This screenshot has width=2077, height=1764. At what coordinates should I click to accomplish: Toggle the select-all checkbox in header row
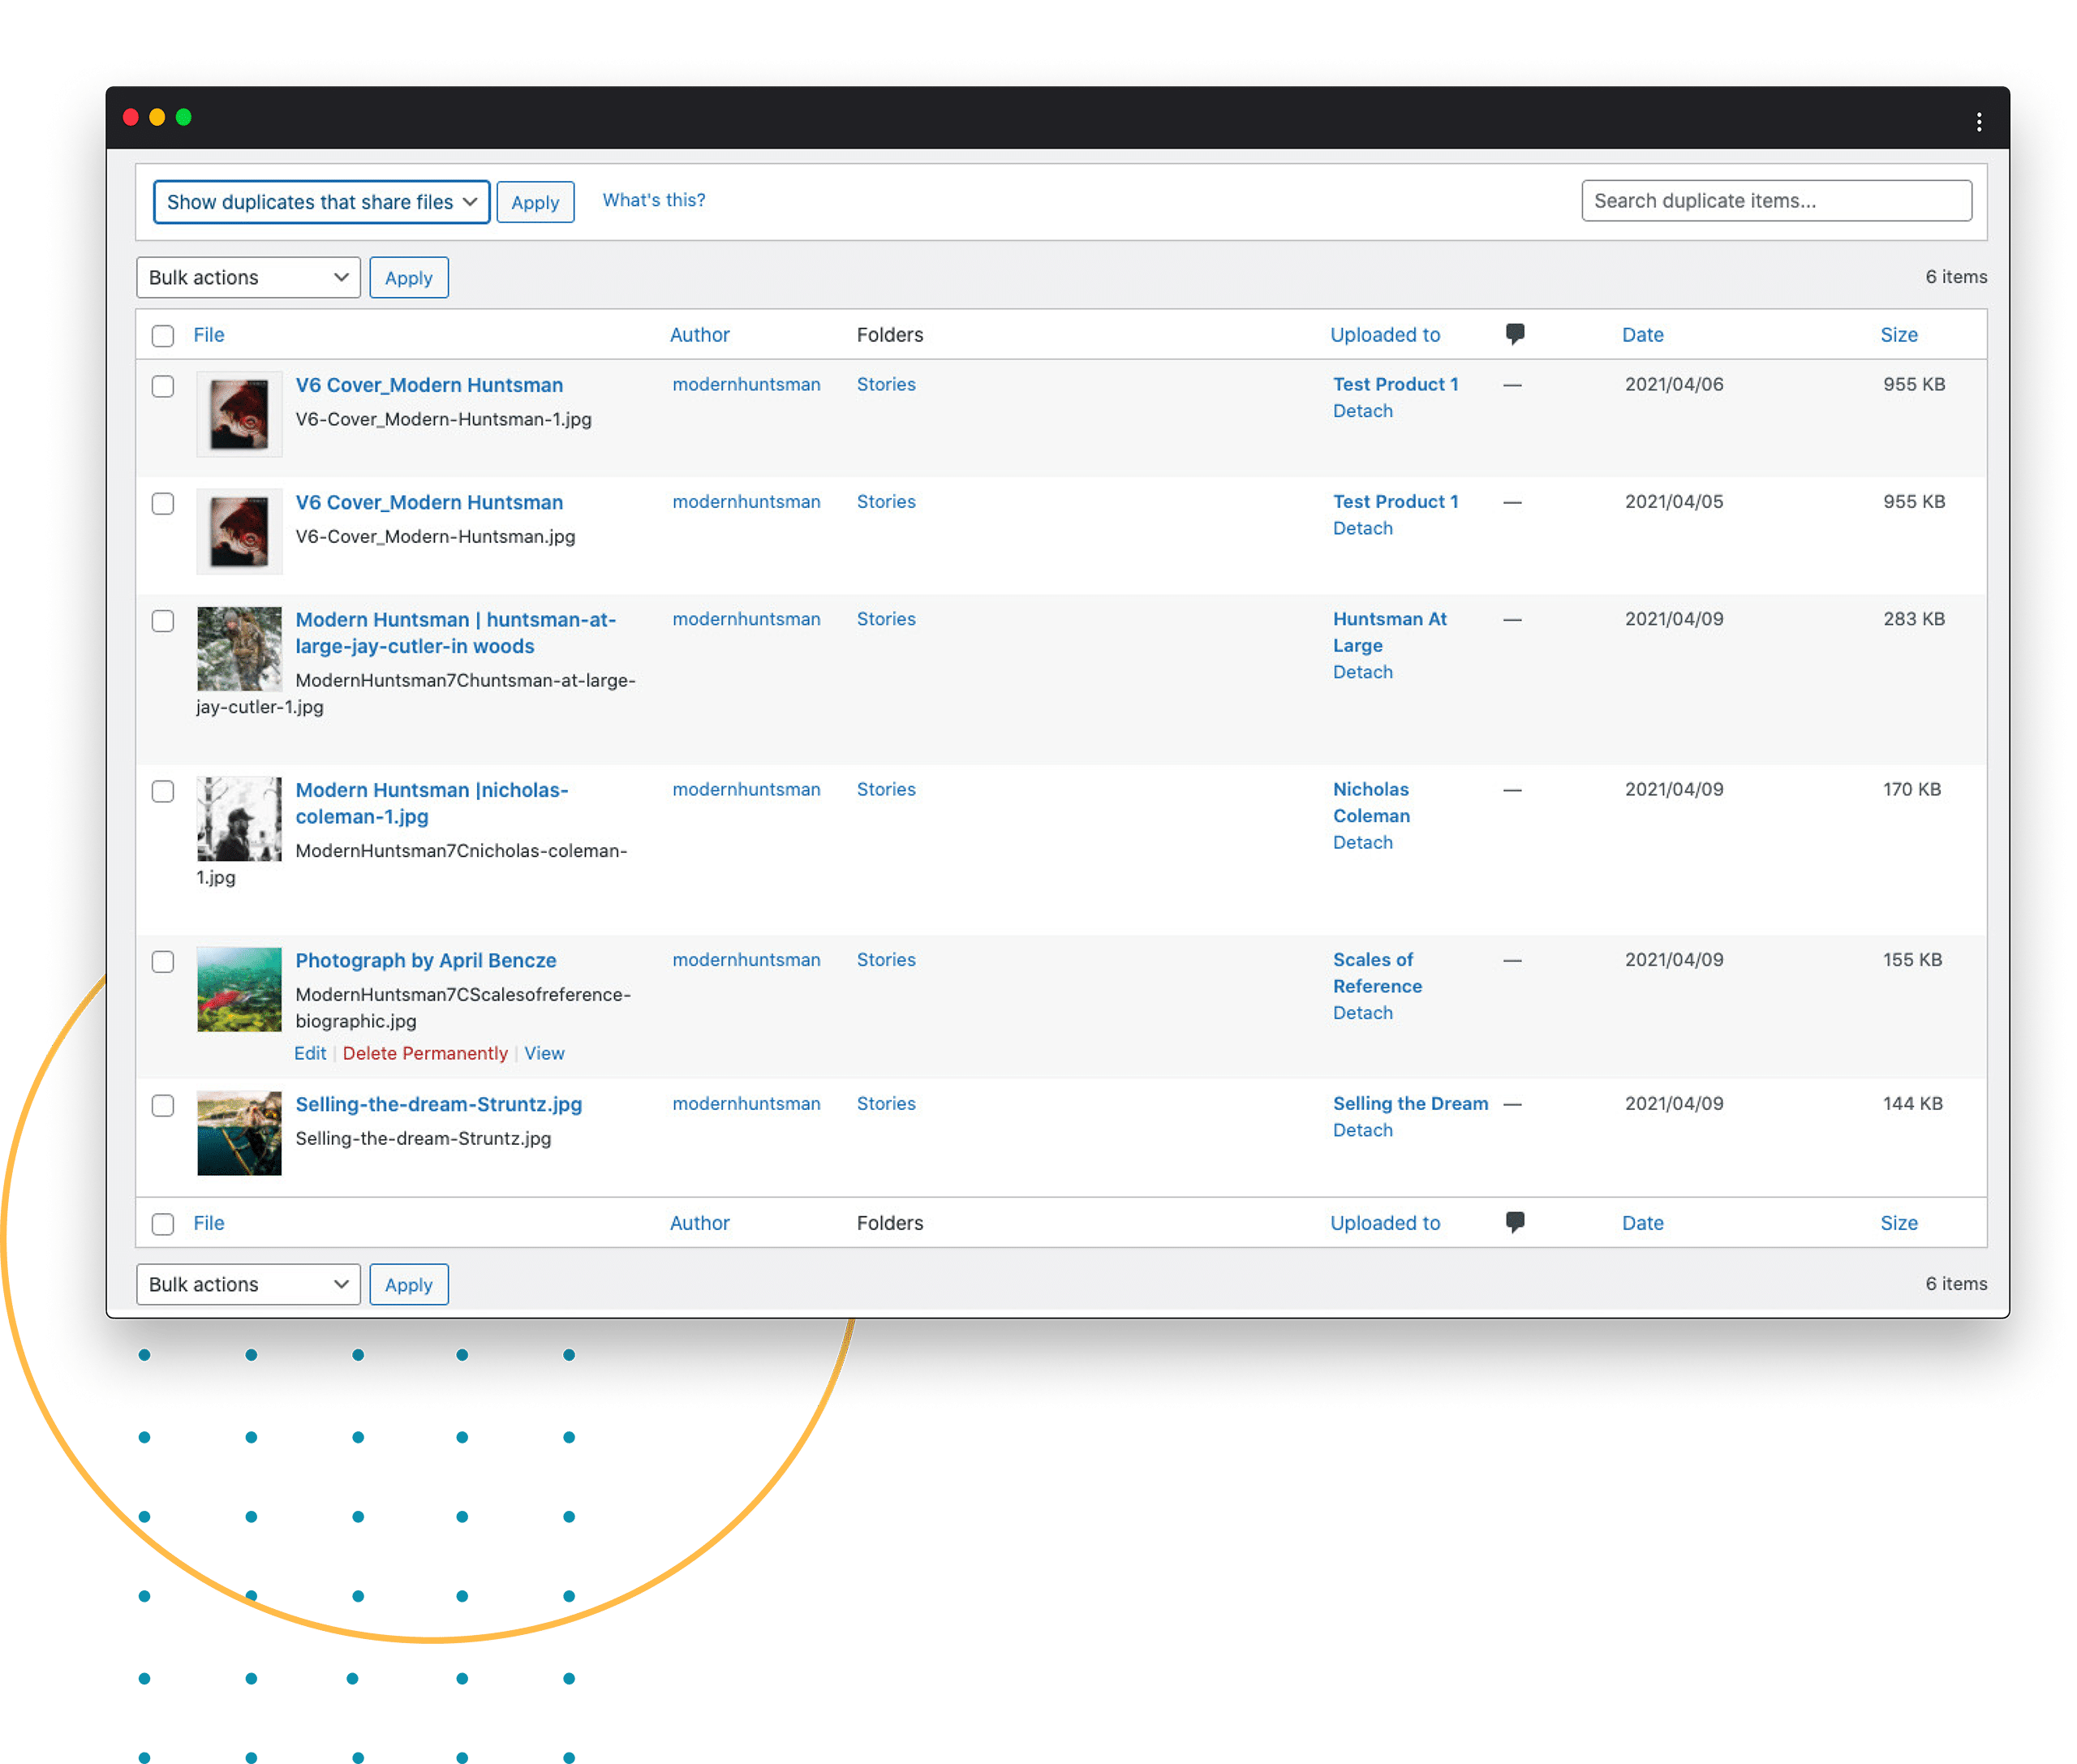point(165,334)
